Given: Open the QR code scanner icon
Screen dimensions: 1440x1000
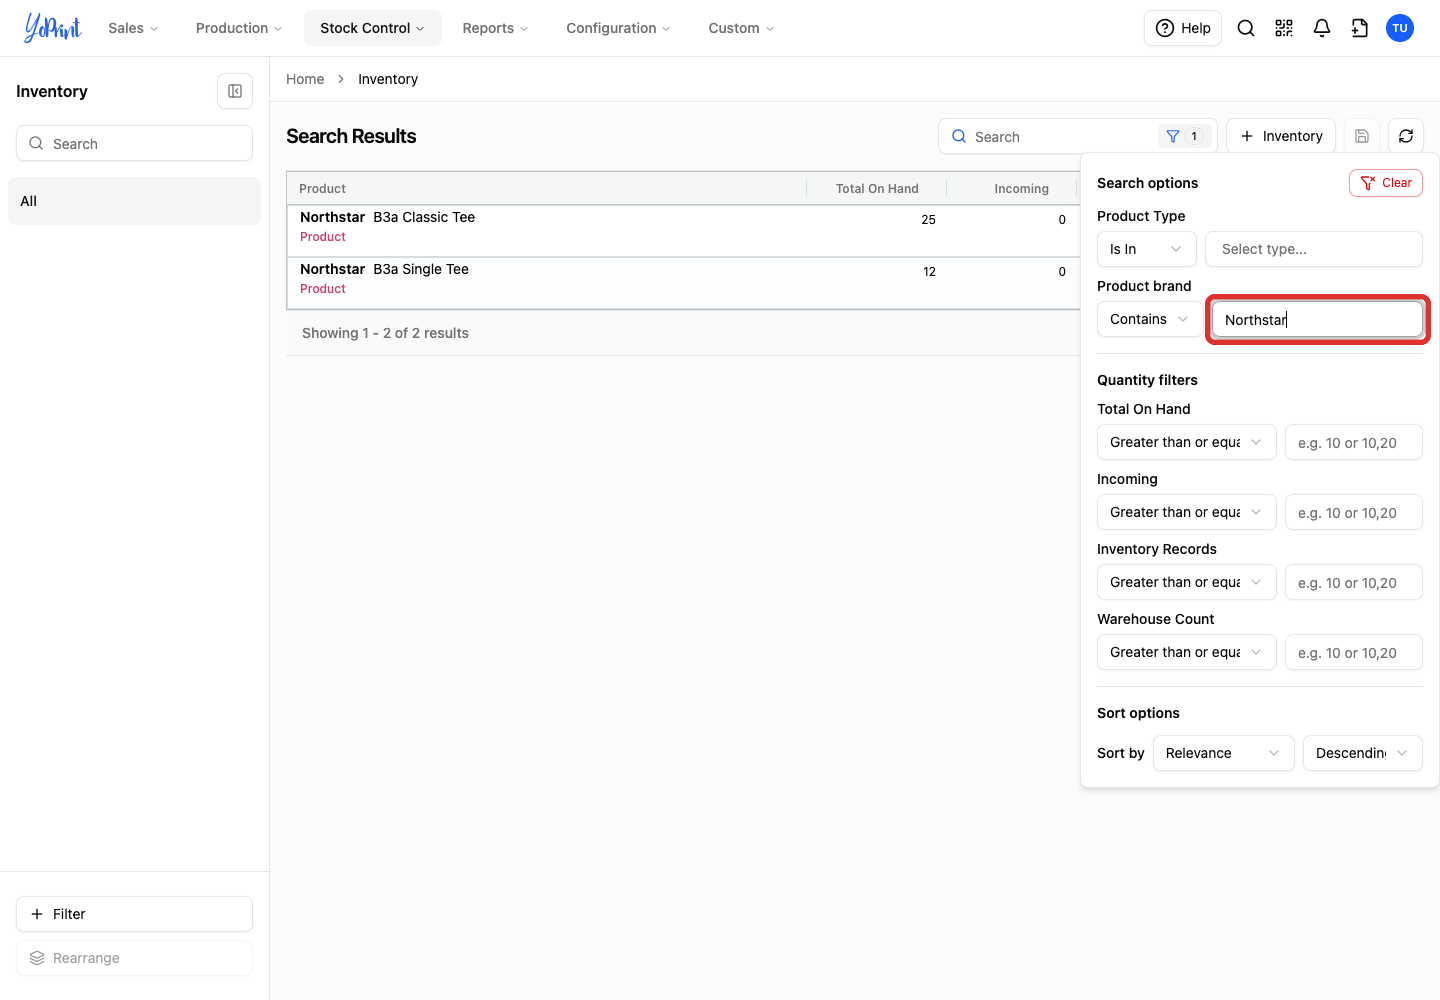Looking at the screenshot, I should point(1284,28).
